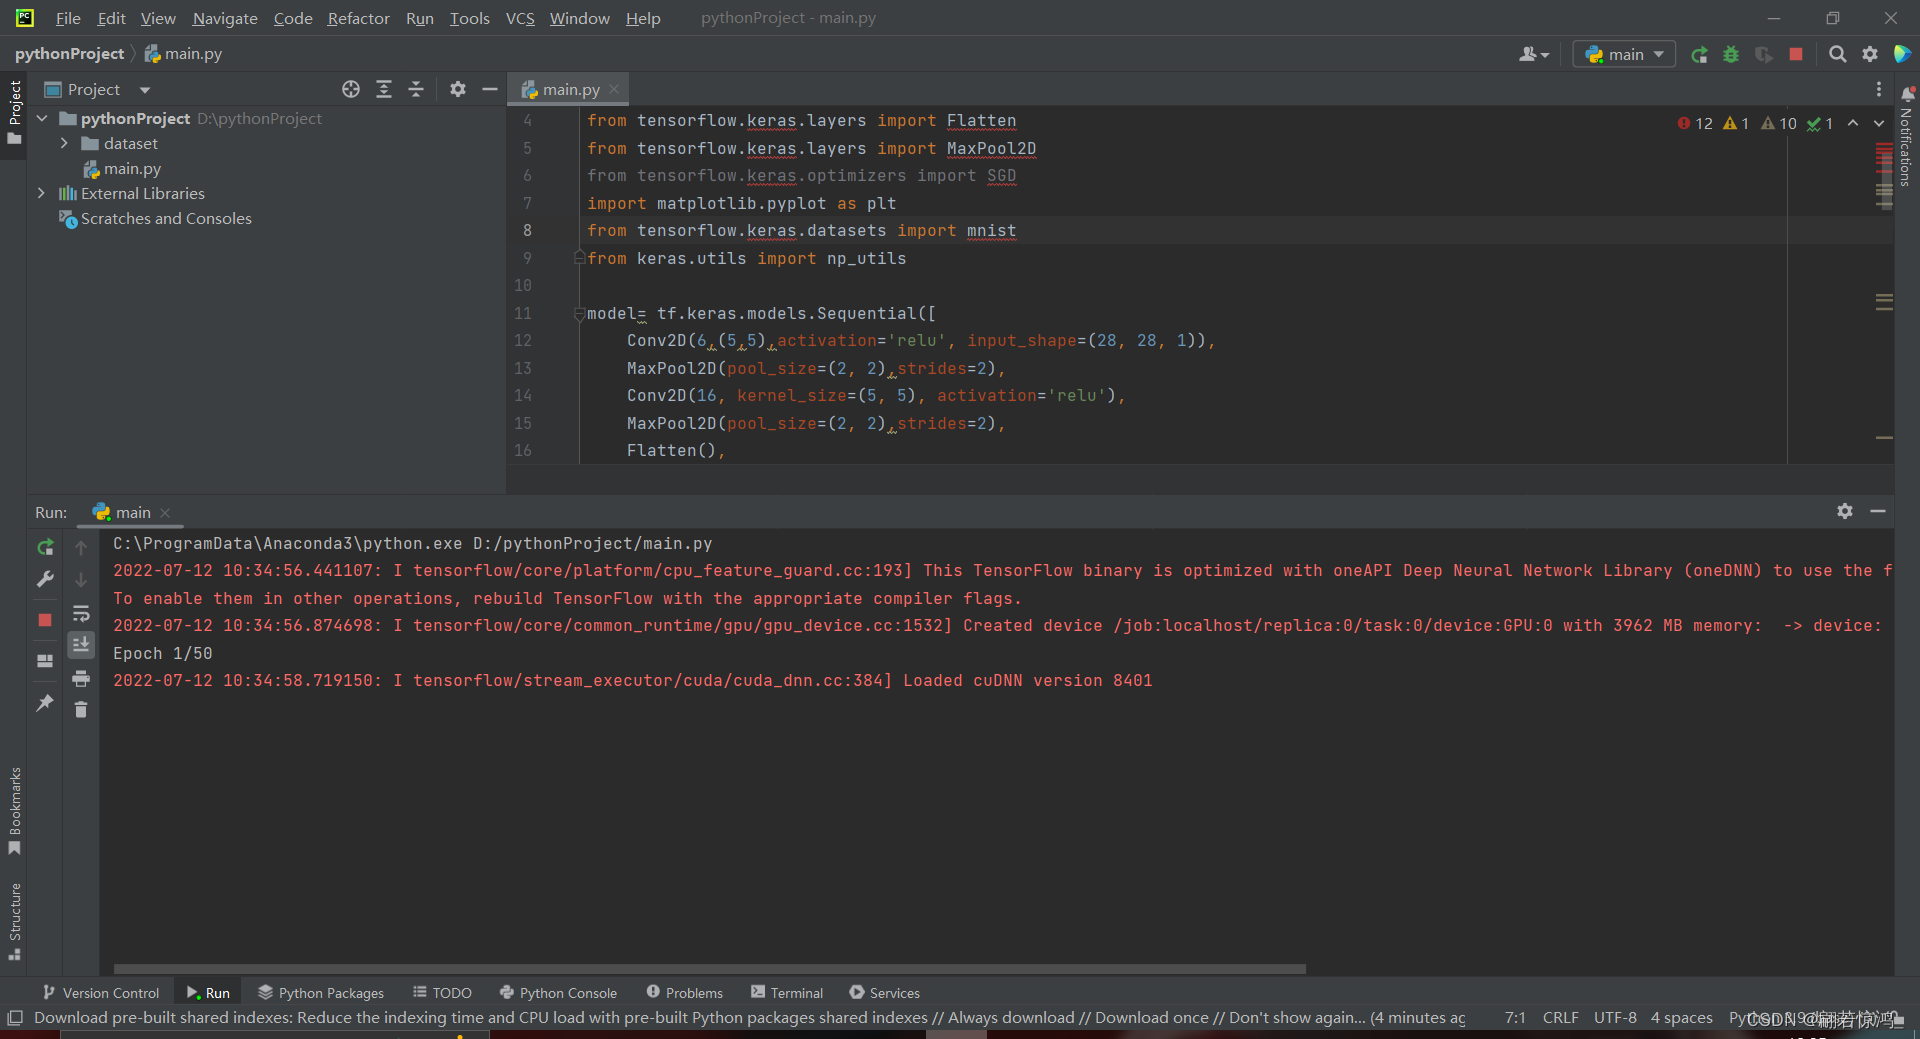
Task: Open the TODO tool window
Action: (x=442, y=992)
